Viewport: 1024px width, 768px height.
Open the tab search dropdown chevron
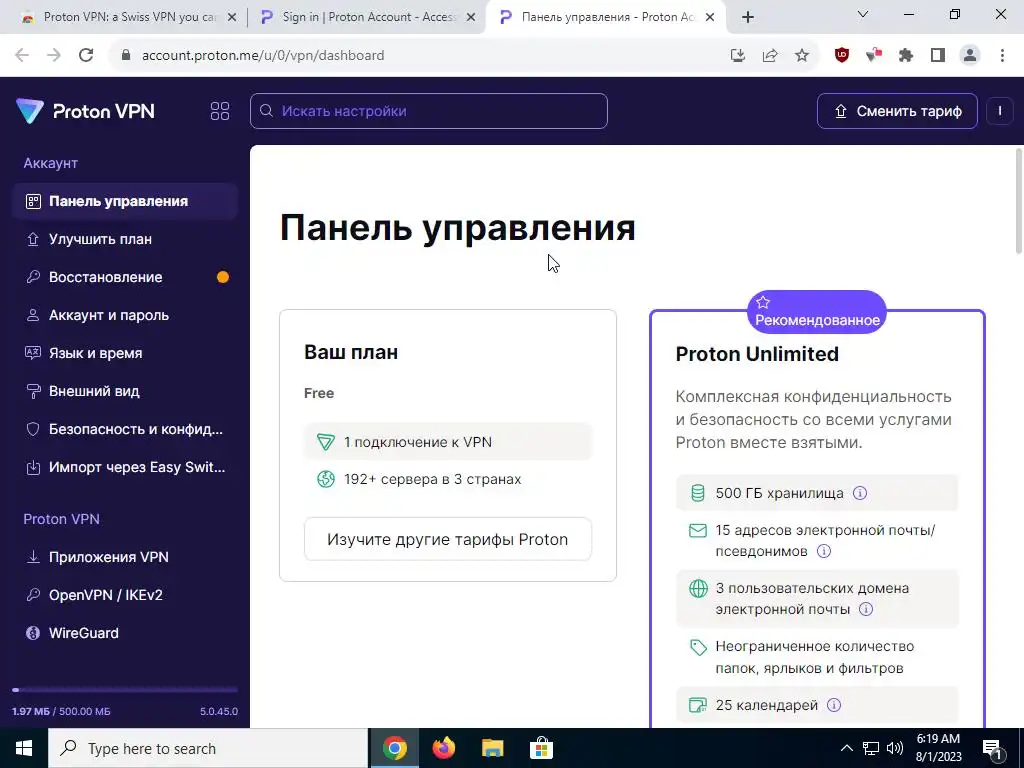(863, 14)
